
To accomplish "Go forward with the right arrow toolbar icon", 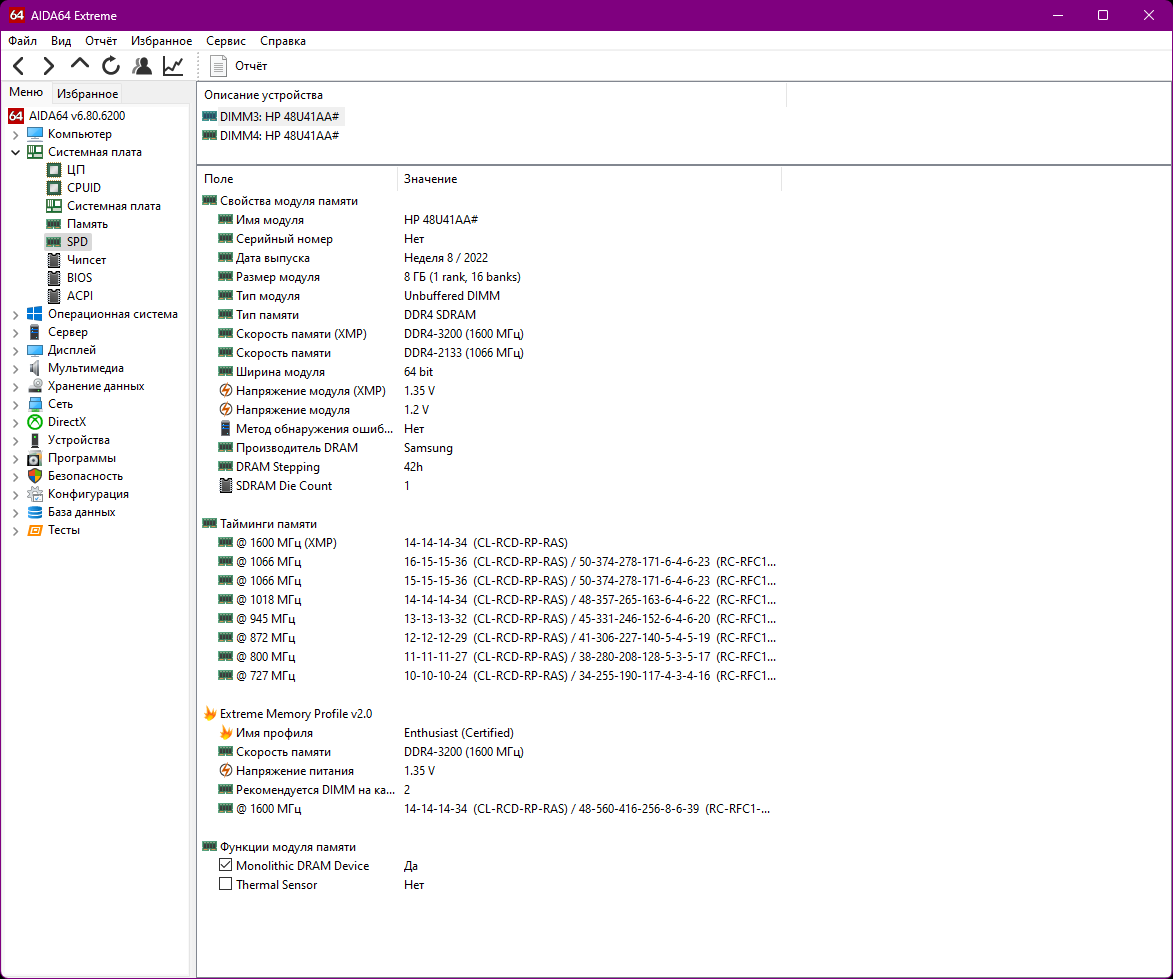I will [49, 66].
